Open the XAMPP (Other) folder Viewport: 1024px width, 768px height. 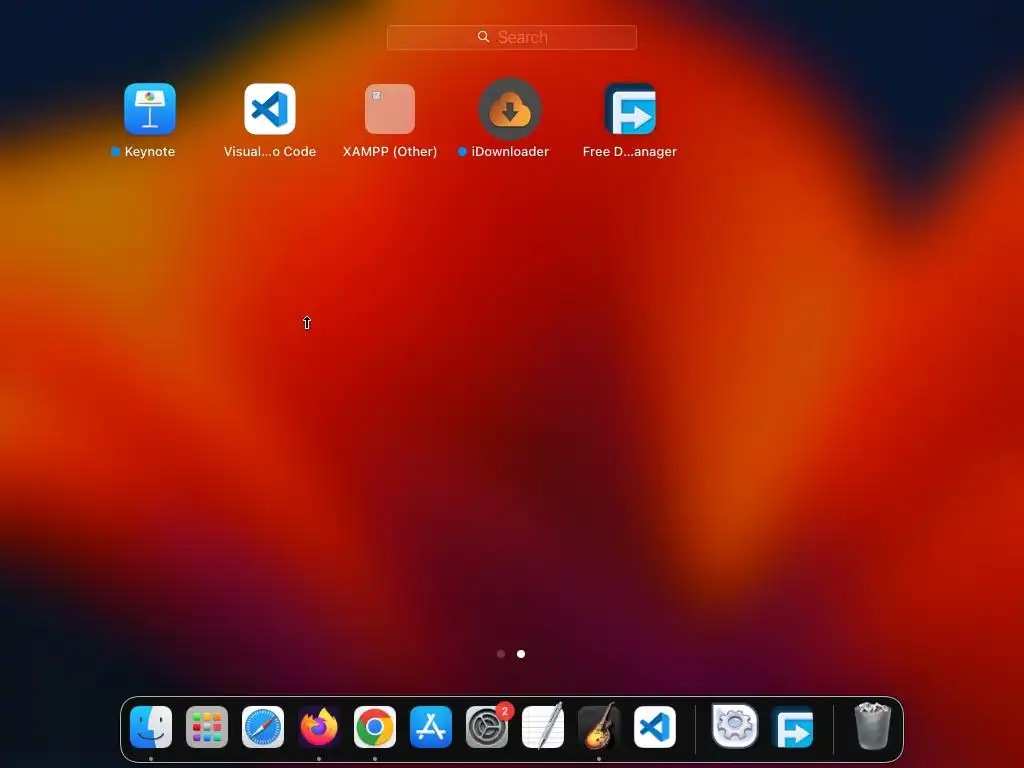(x=390, y=109)
